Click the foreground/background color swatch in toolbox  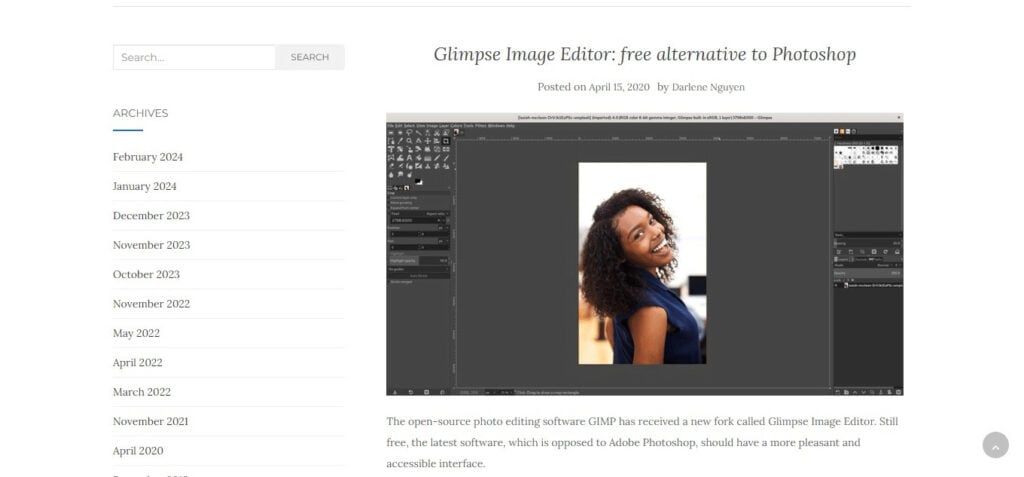click(419, 182)
